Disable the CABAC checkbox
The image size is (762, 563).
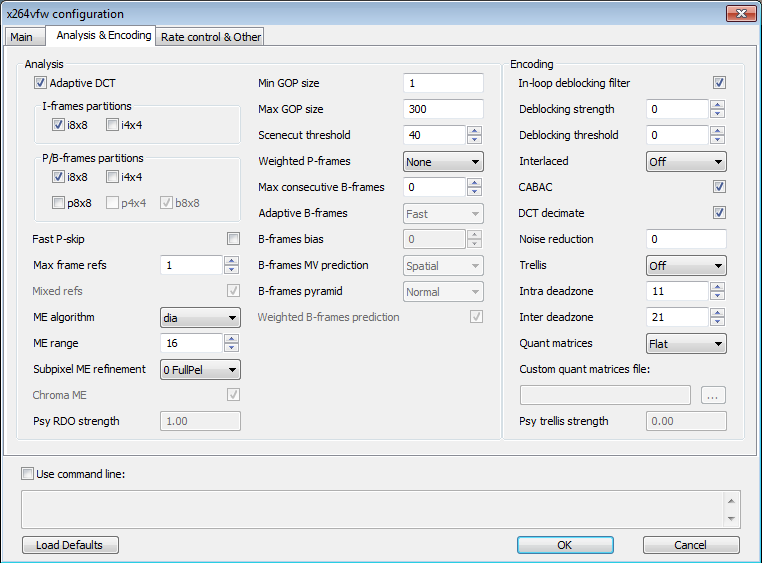click(x=719, y=187)
